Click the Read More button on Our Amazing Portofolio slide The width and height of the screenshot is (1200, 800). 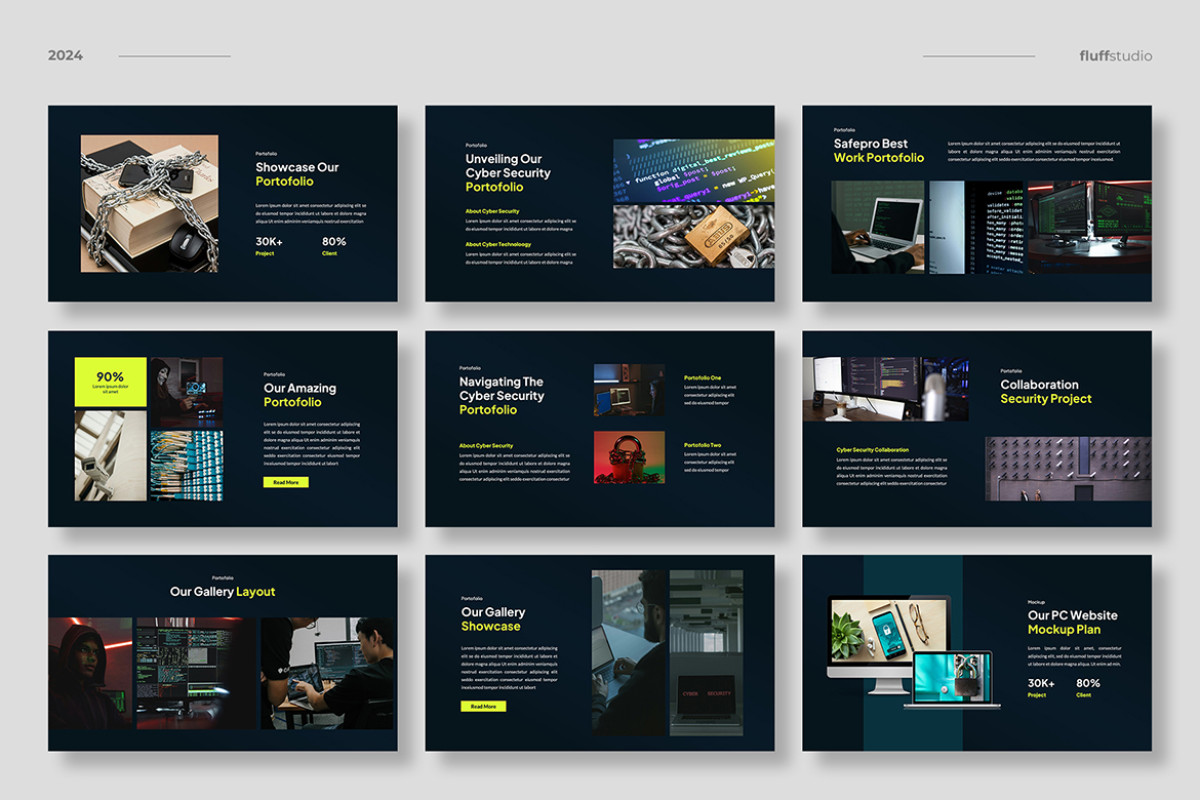pos(285,482)
